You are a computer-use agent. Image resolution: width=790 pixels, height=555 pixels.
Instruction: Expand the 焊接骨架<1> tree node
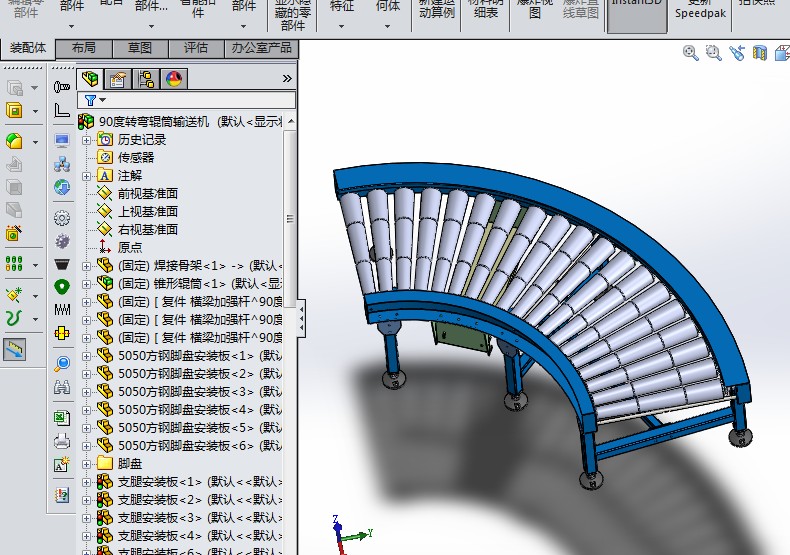click(86, 266)
